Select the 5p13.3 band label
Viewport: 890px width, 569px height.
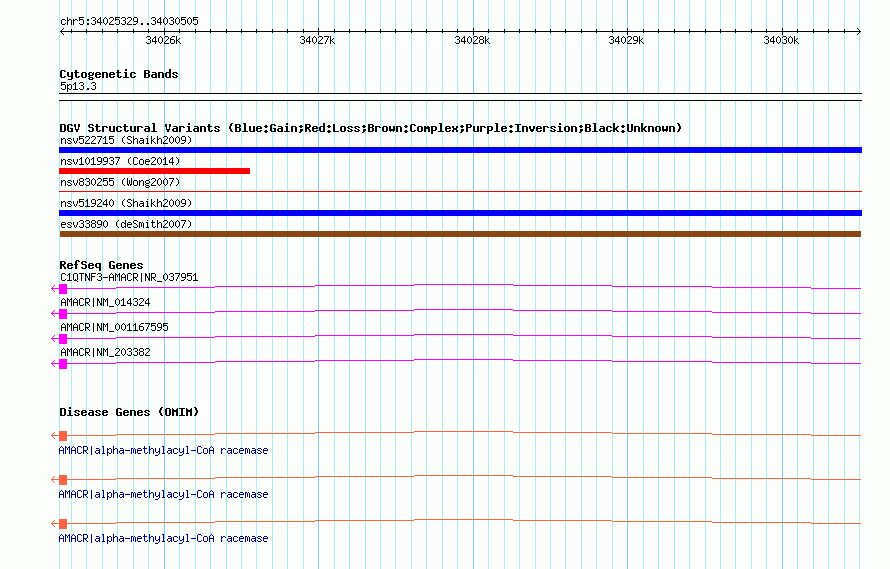pos(78,86)
